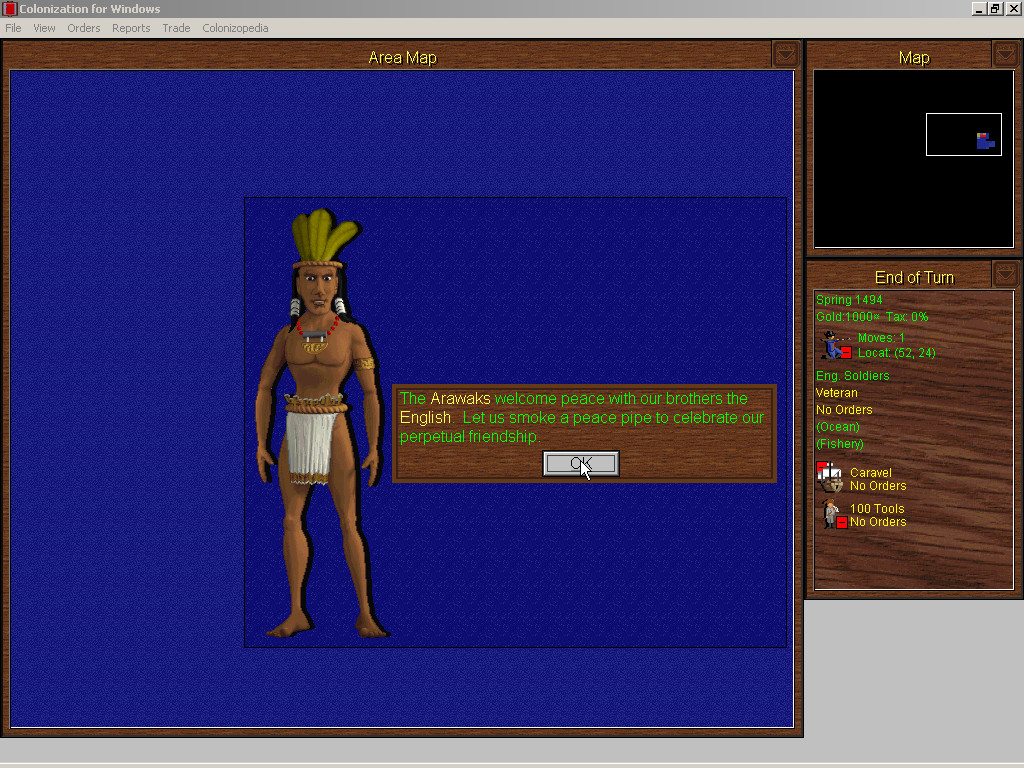Click the 'Moves: 1' text

pos(881,338)
